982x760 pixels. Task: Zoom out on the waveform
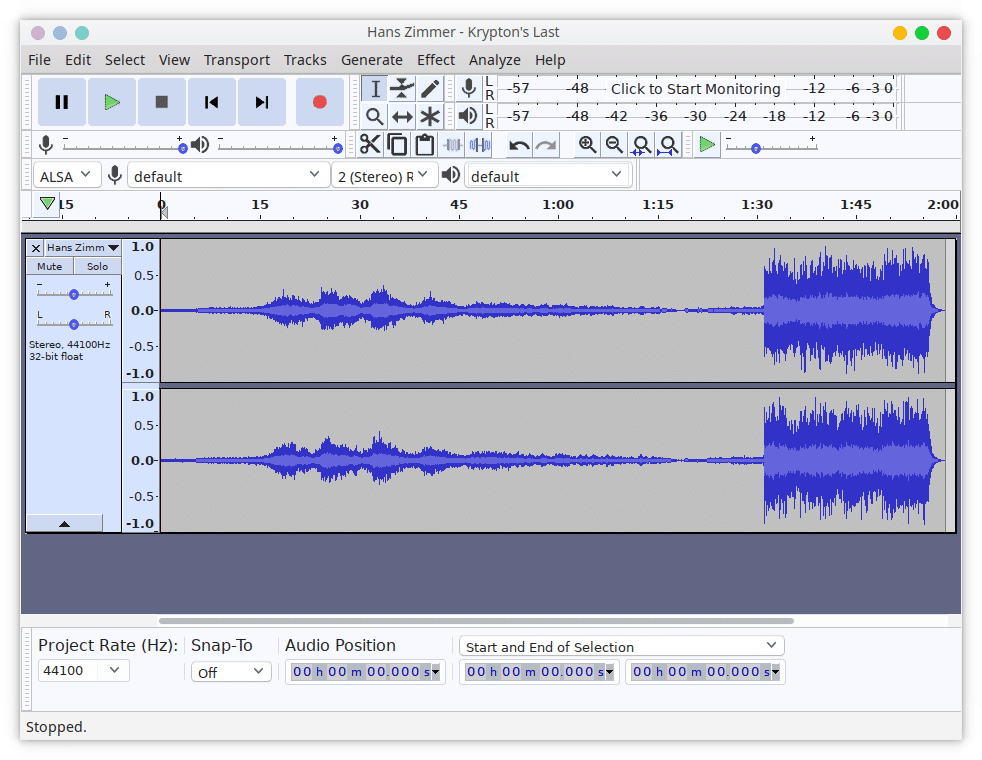pos(614,145)
